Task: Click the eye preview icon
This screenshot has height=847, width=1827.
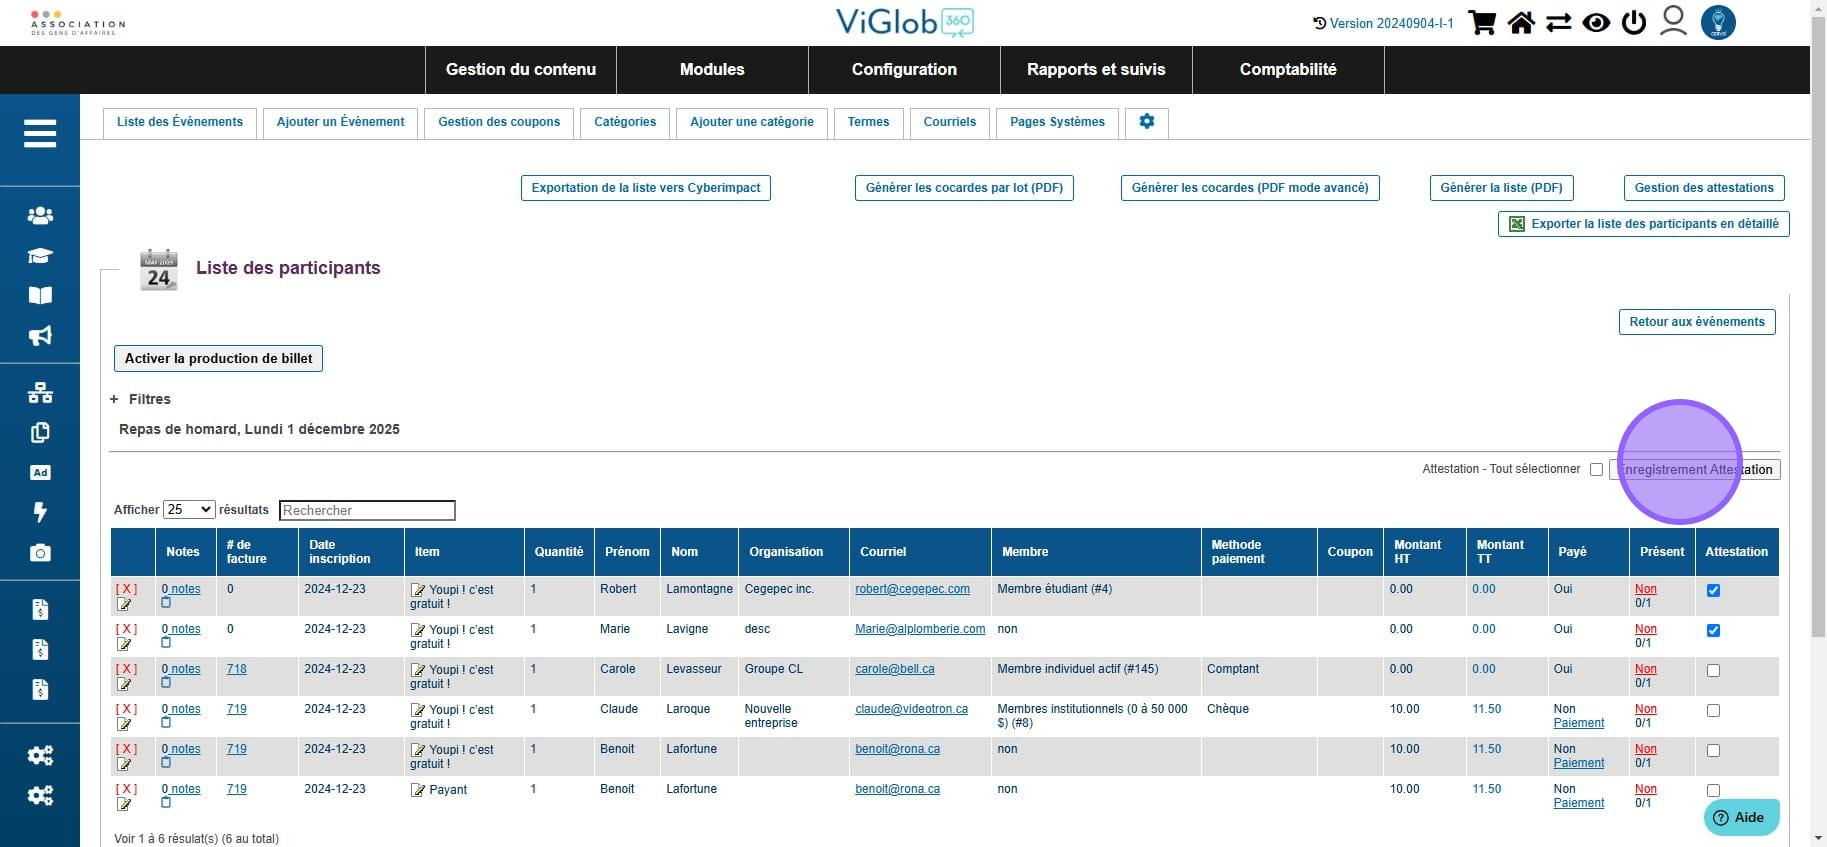Action: 1596,22
